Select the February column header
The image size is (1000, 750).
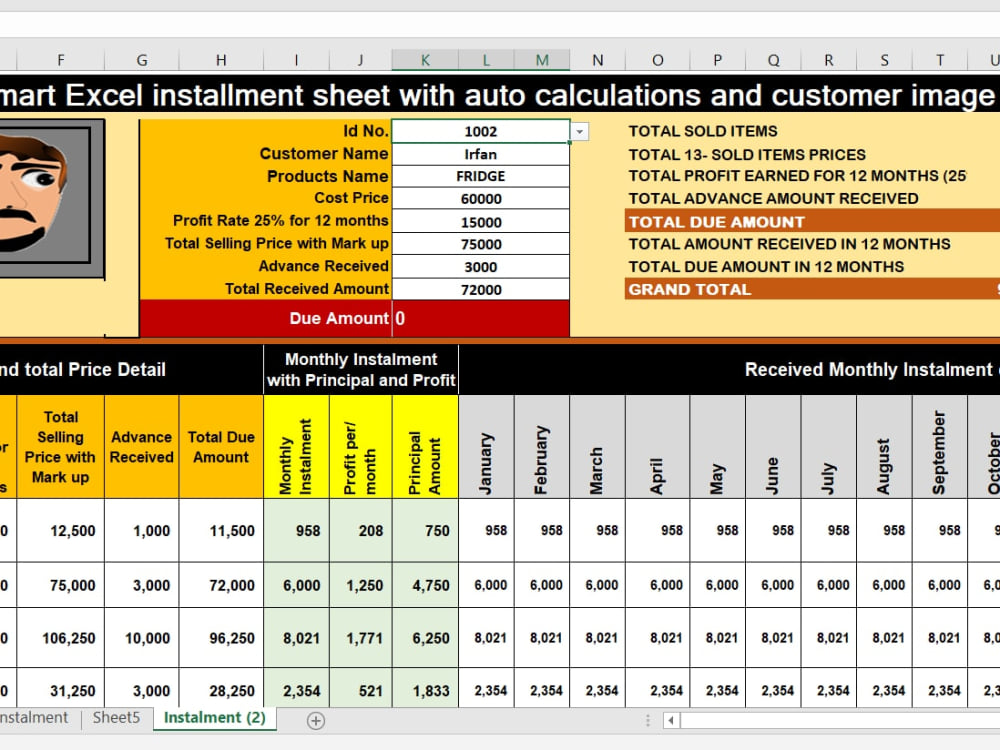[x=542, y=446]
